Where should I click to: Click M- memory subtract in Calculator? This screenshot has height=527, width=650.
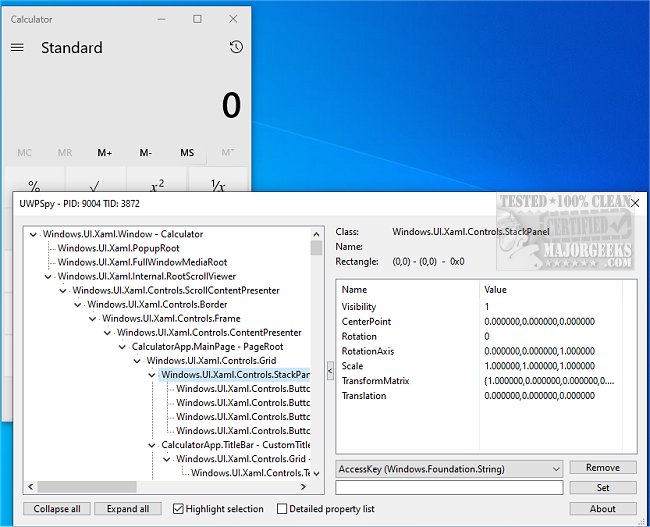146,153
